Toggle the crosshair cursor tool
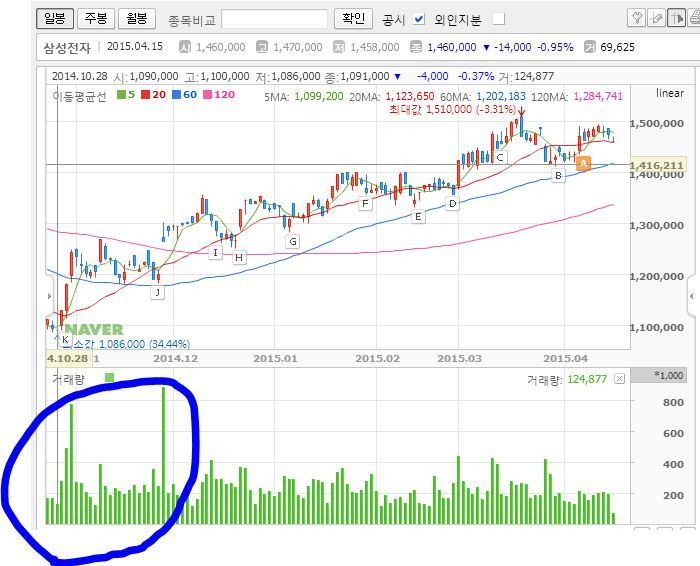 pyautogui.click(x=676, y=18)
